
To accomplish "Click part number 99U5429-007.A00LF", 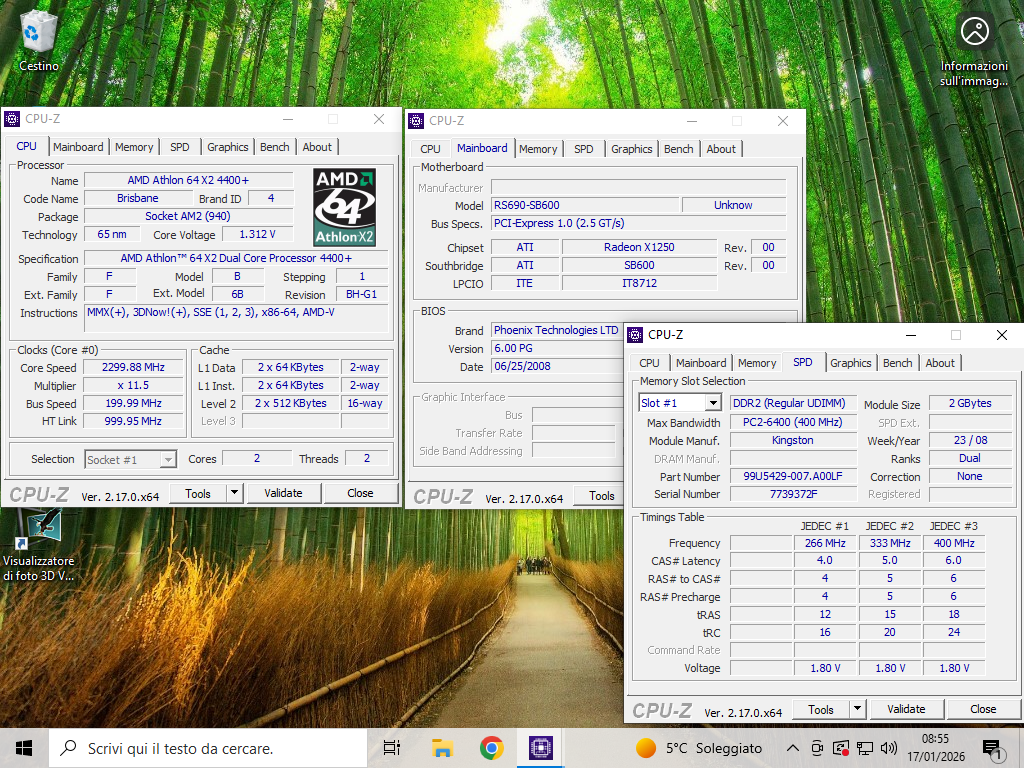I will point(793,476).
